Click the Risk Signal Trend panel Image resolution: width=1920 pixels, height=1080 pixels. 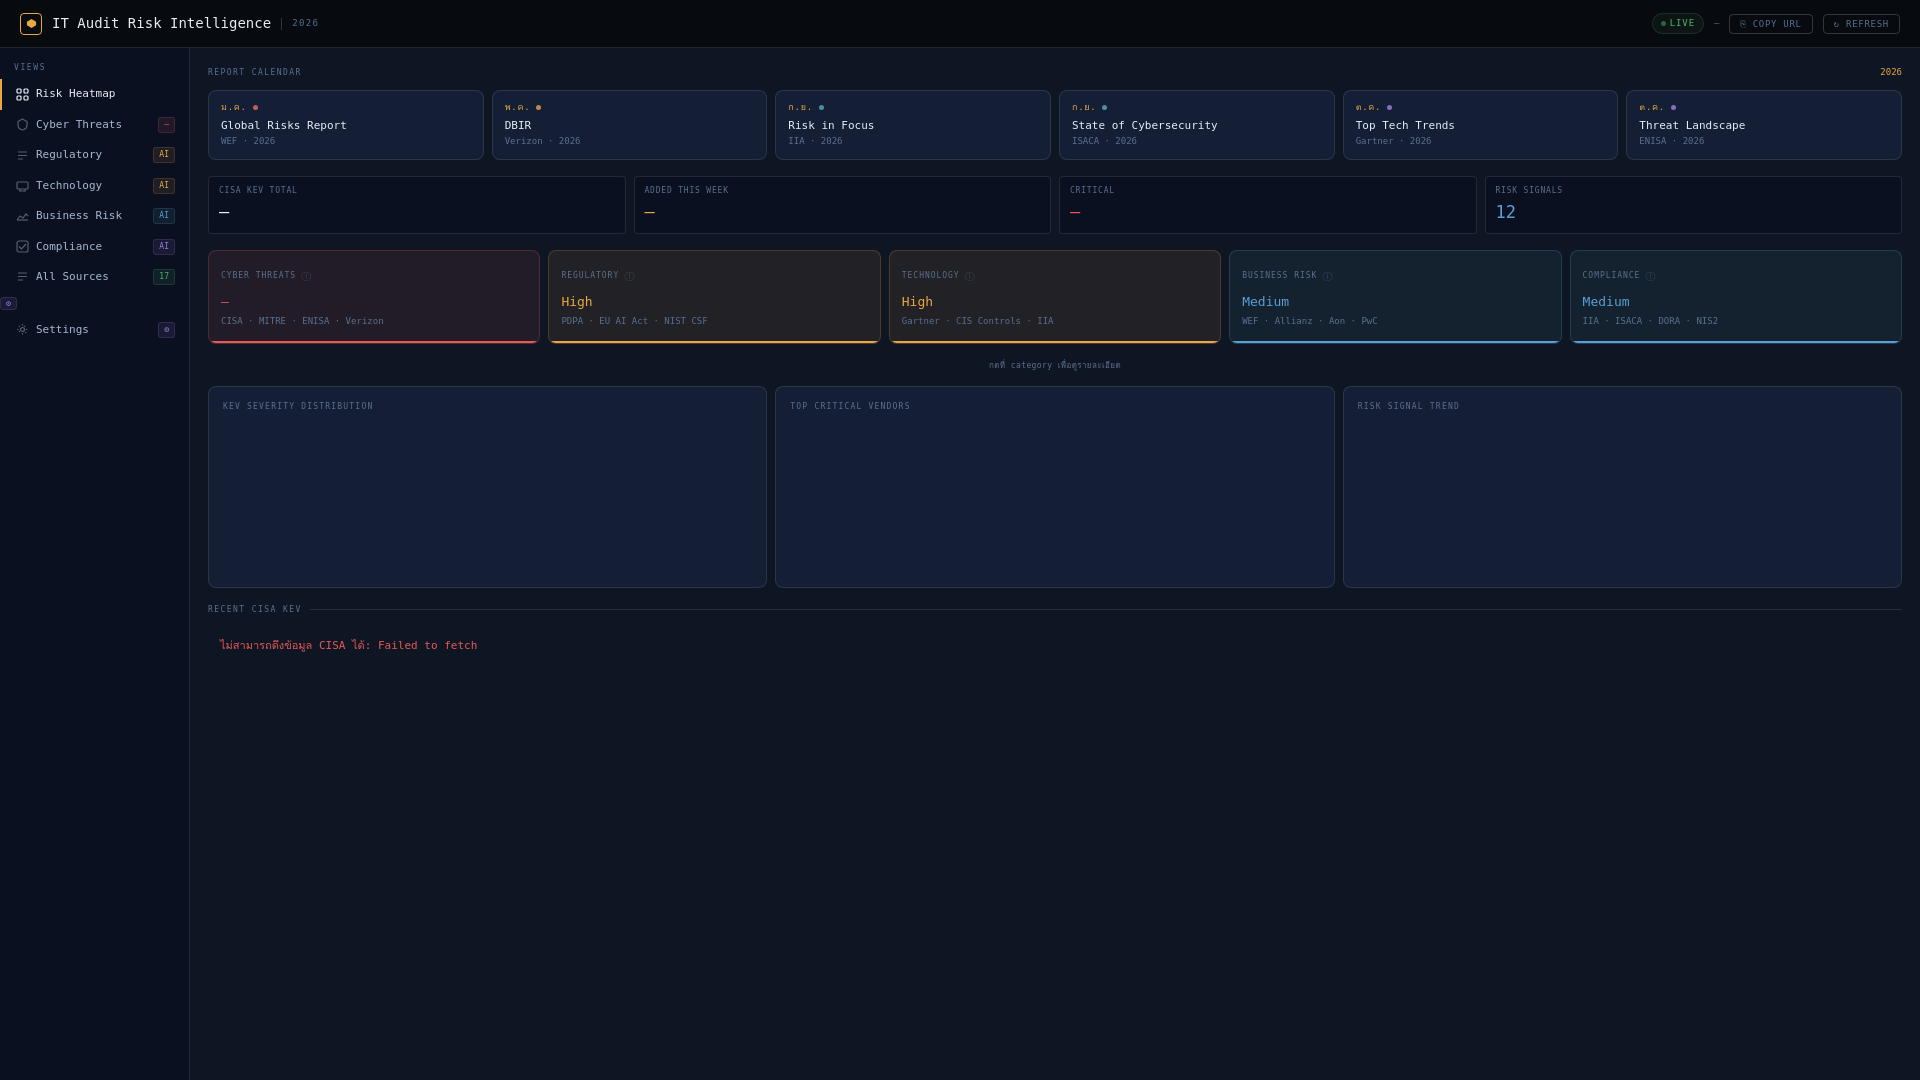(1622, 487)
